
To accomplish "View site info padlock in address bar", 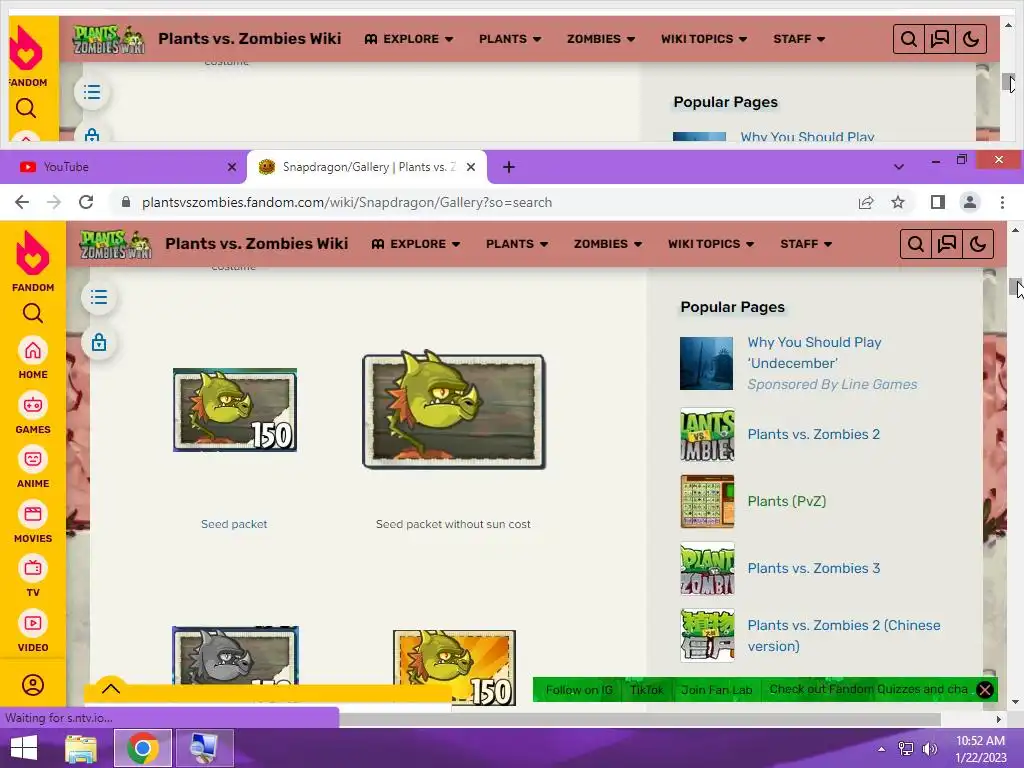I will pos(126,202).
